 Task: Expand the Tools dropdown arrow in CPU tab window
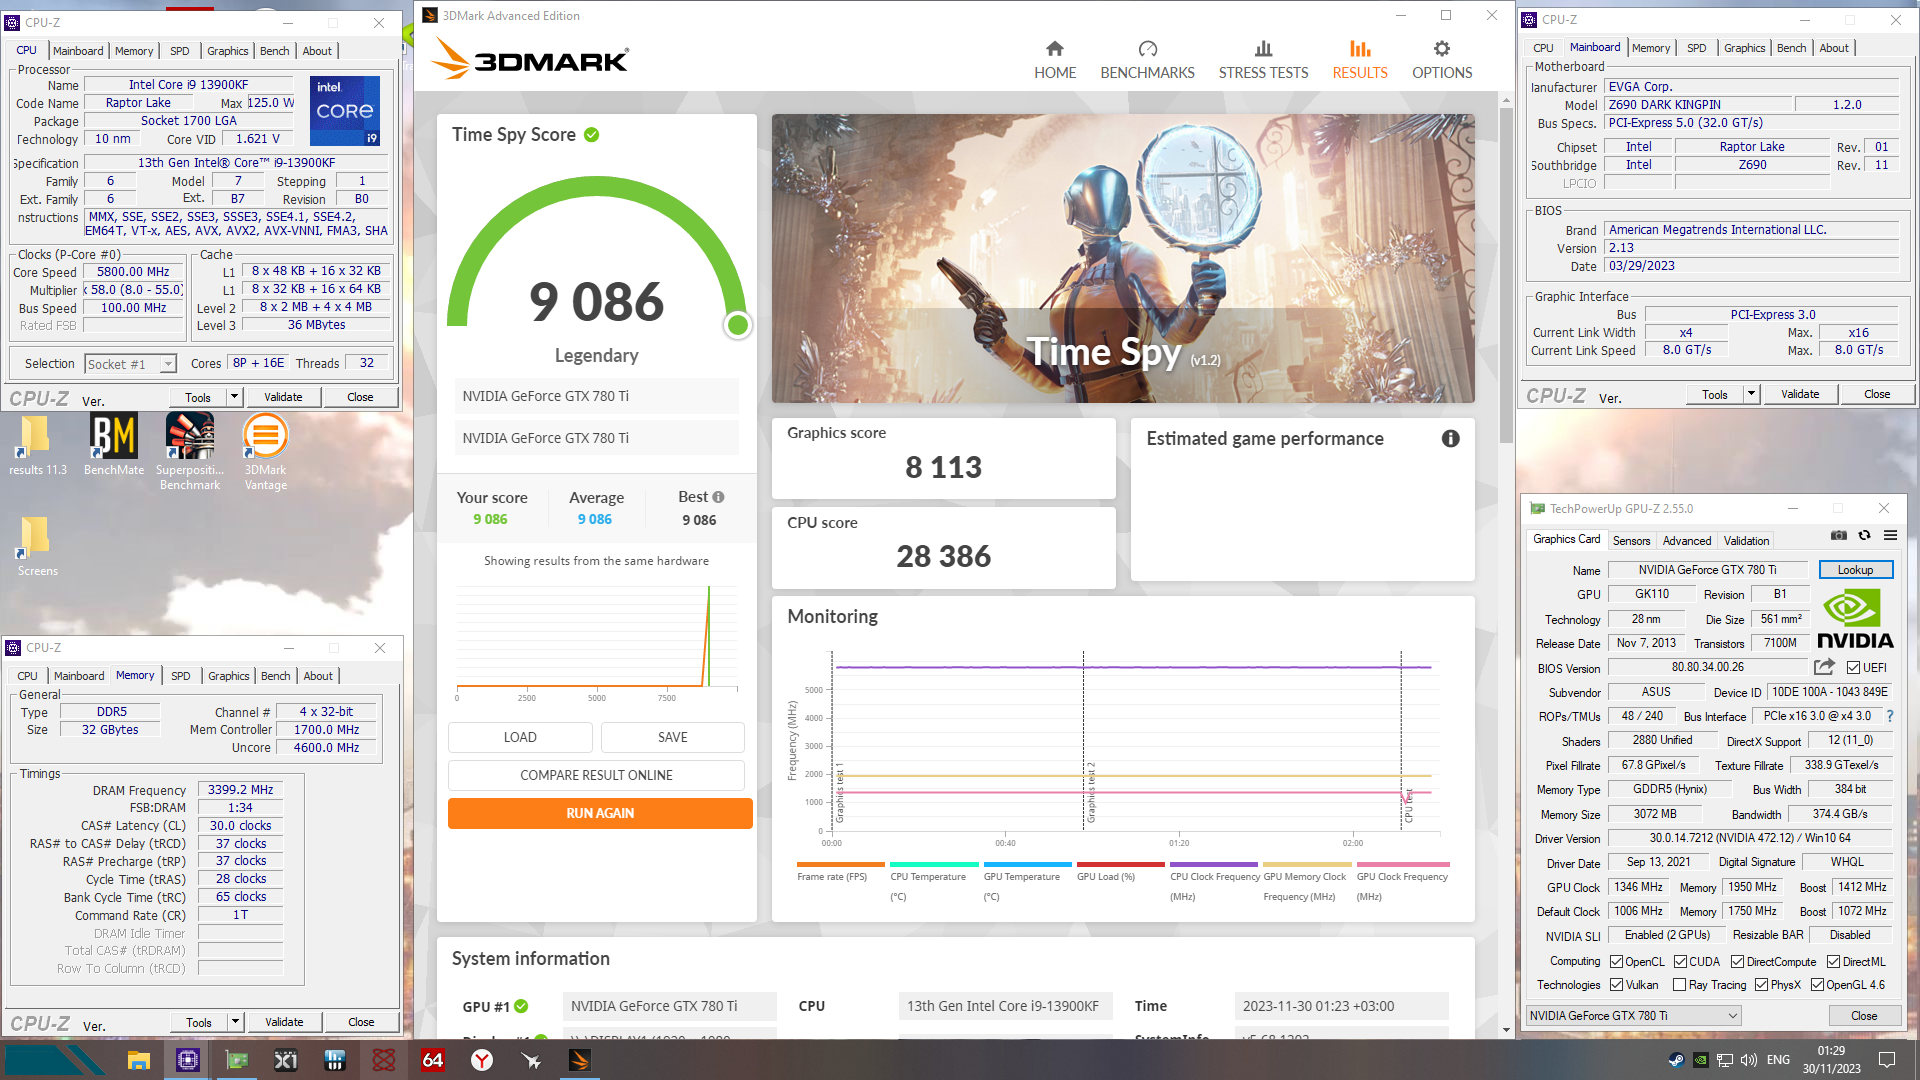click(x=234, y=397)
